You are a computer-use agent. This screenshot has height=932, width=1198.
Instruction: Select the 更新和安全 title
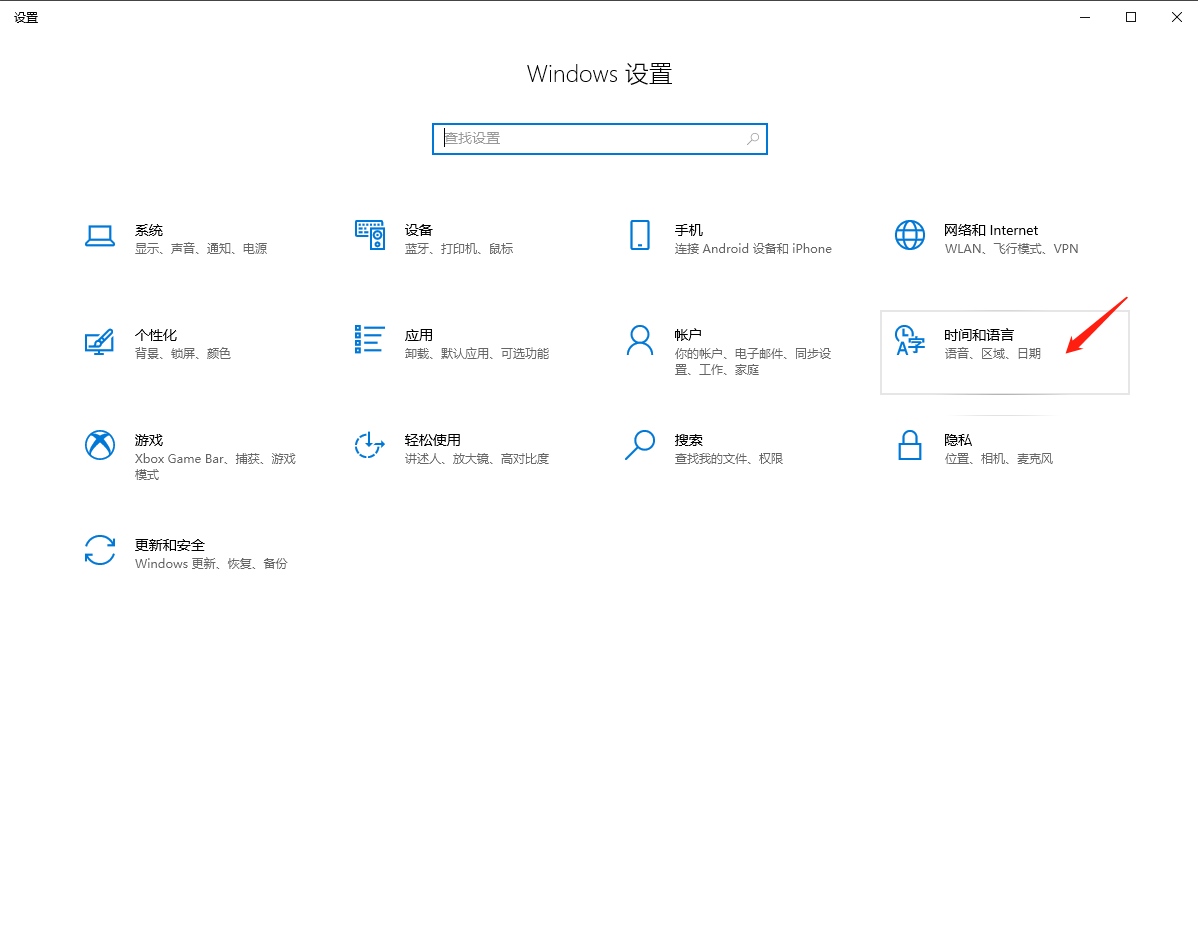(x=170, y=545)
